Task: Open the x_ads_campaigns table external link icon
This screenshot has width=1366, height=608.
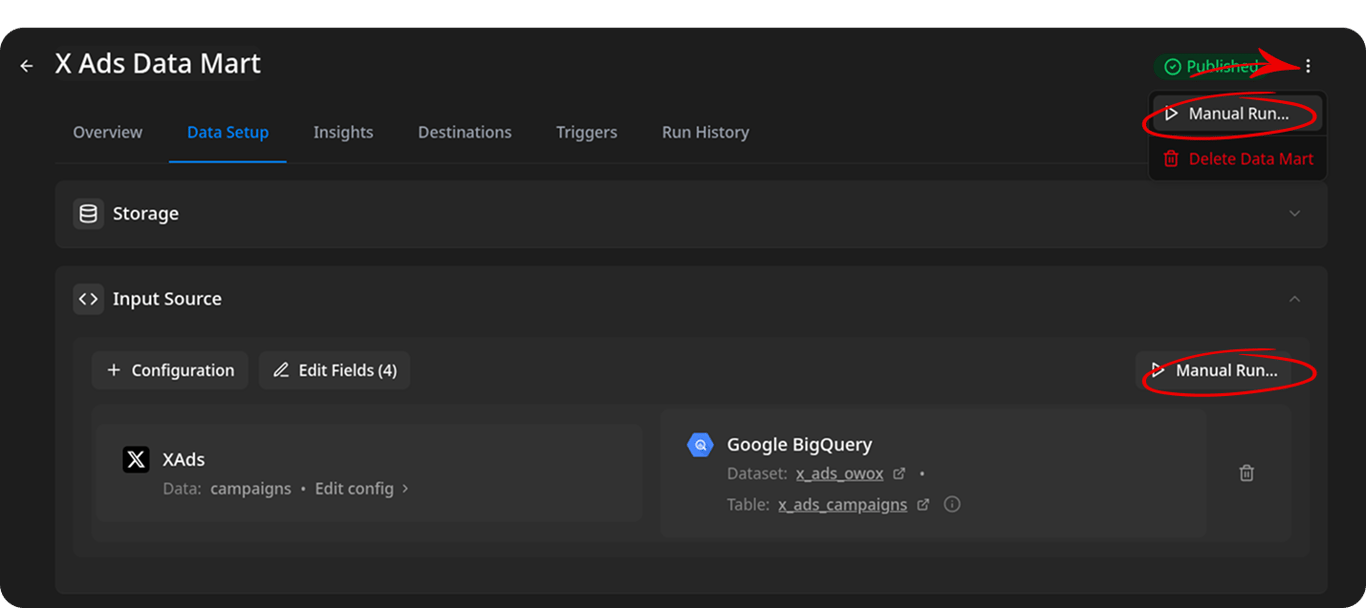Action: (923, 505)
